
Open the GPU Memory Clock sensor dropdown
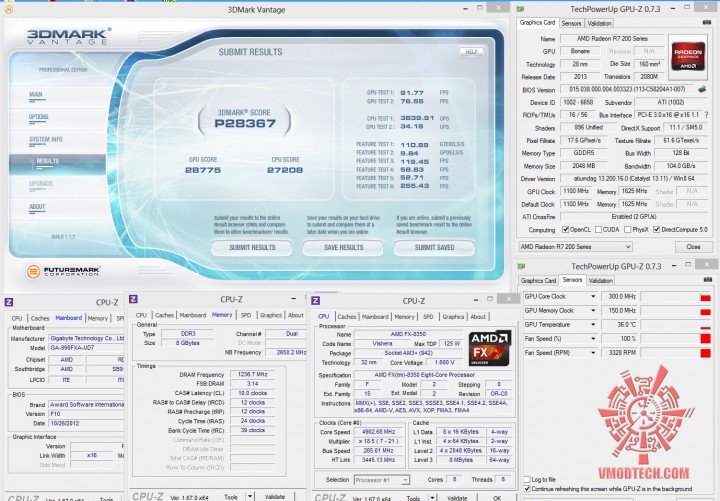[x=593, y=311]
